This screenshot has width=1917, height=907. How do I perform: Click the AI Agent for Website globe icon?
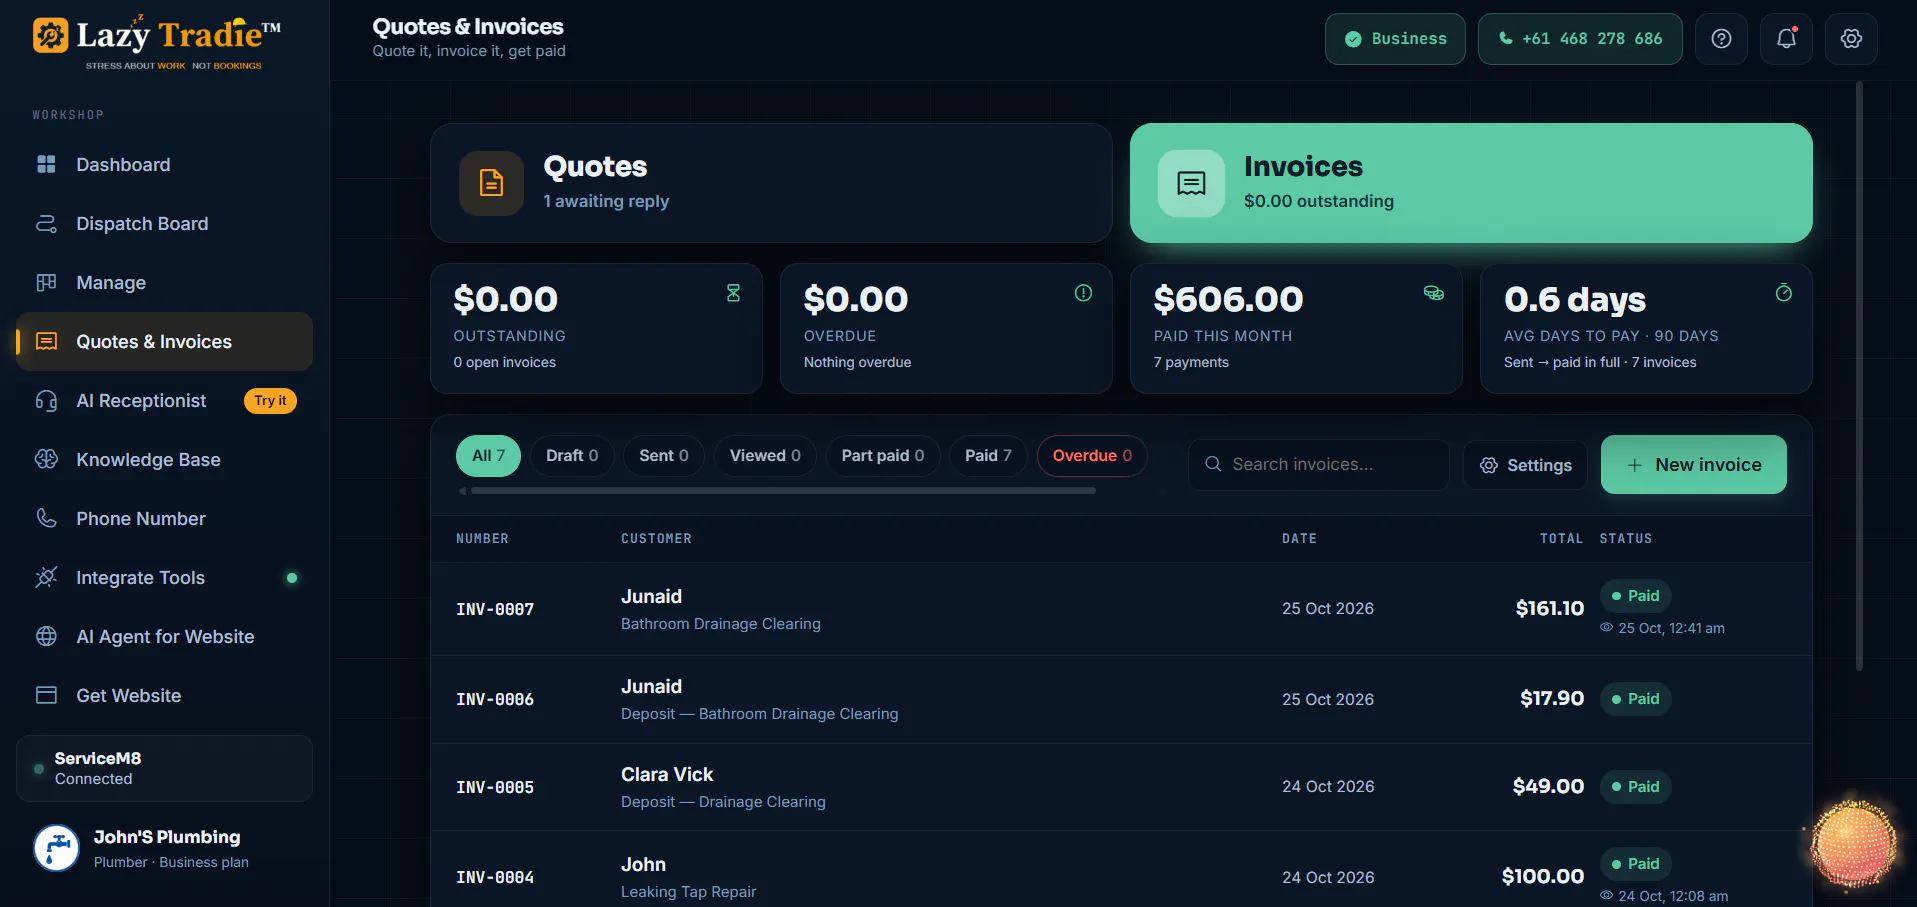click(46, 636)
